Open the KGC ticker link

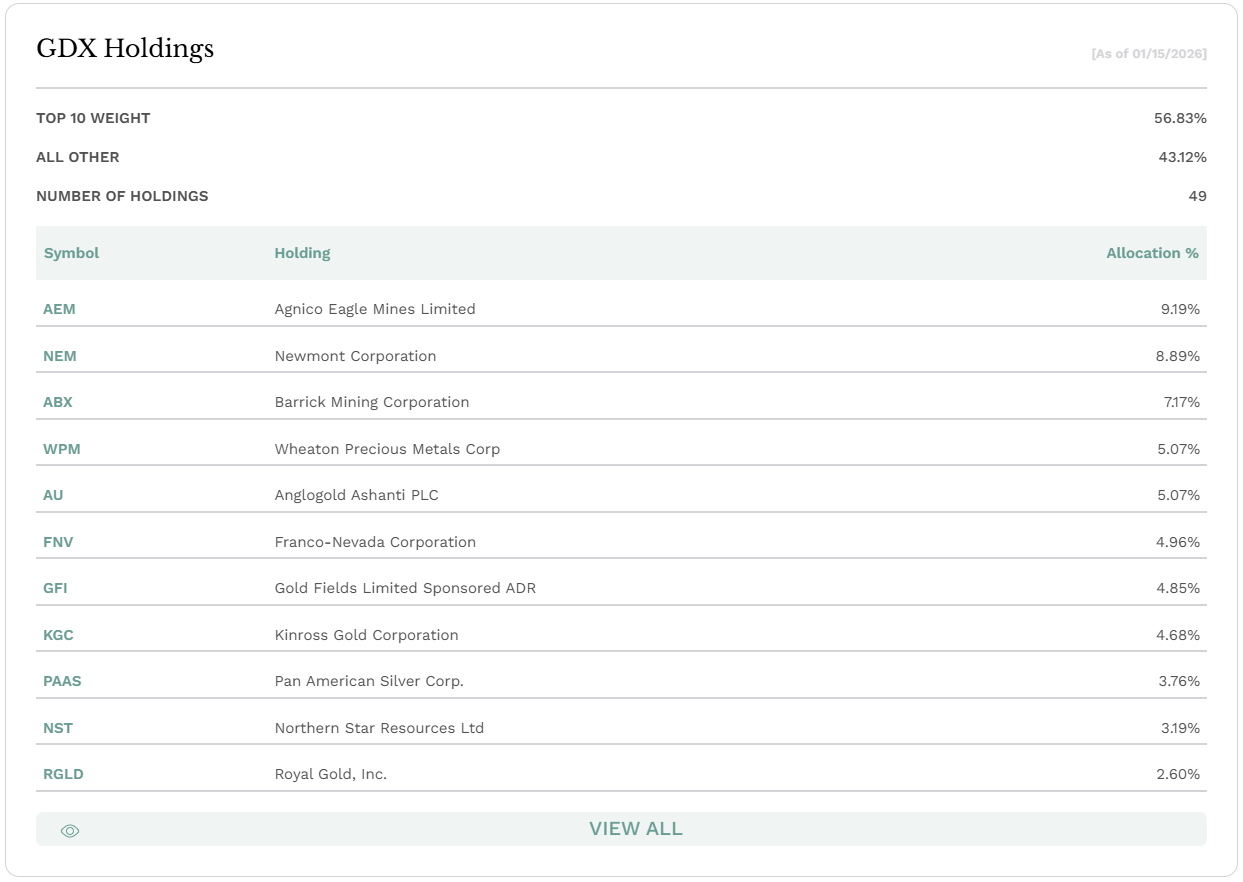click(58, 635)
